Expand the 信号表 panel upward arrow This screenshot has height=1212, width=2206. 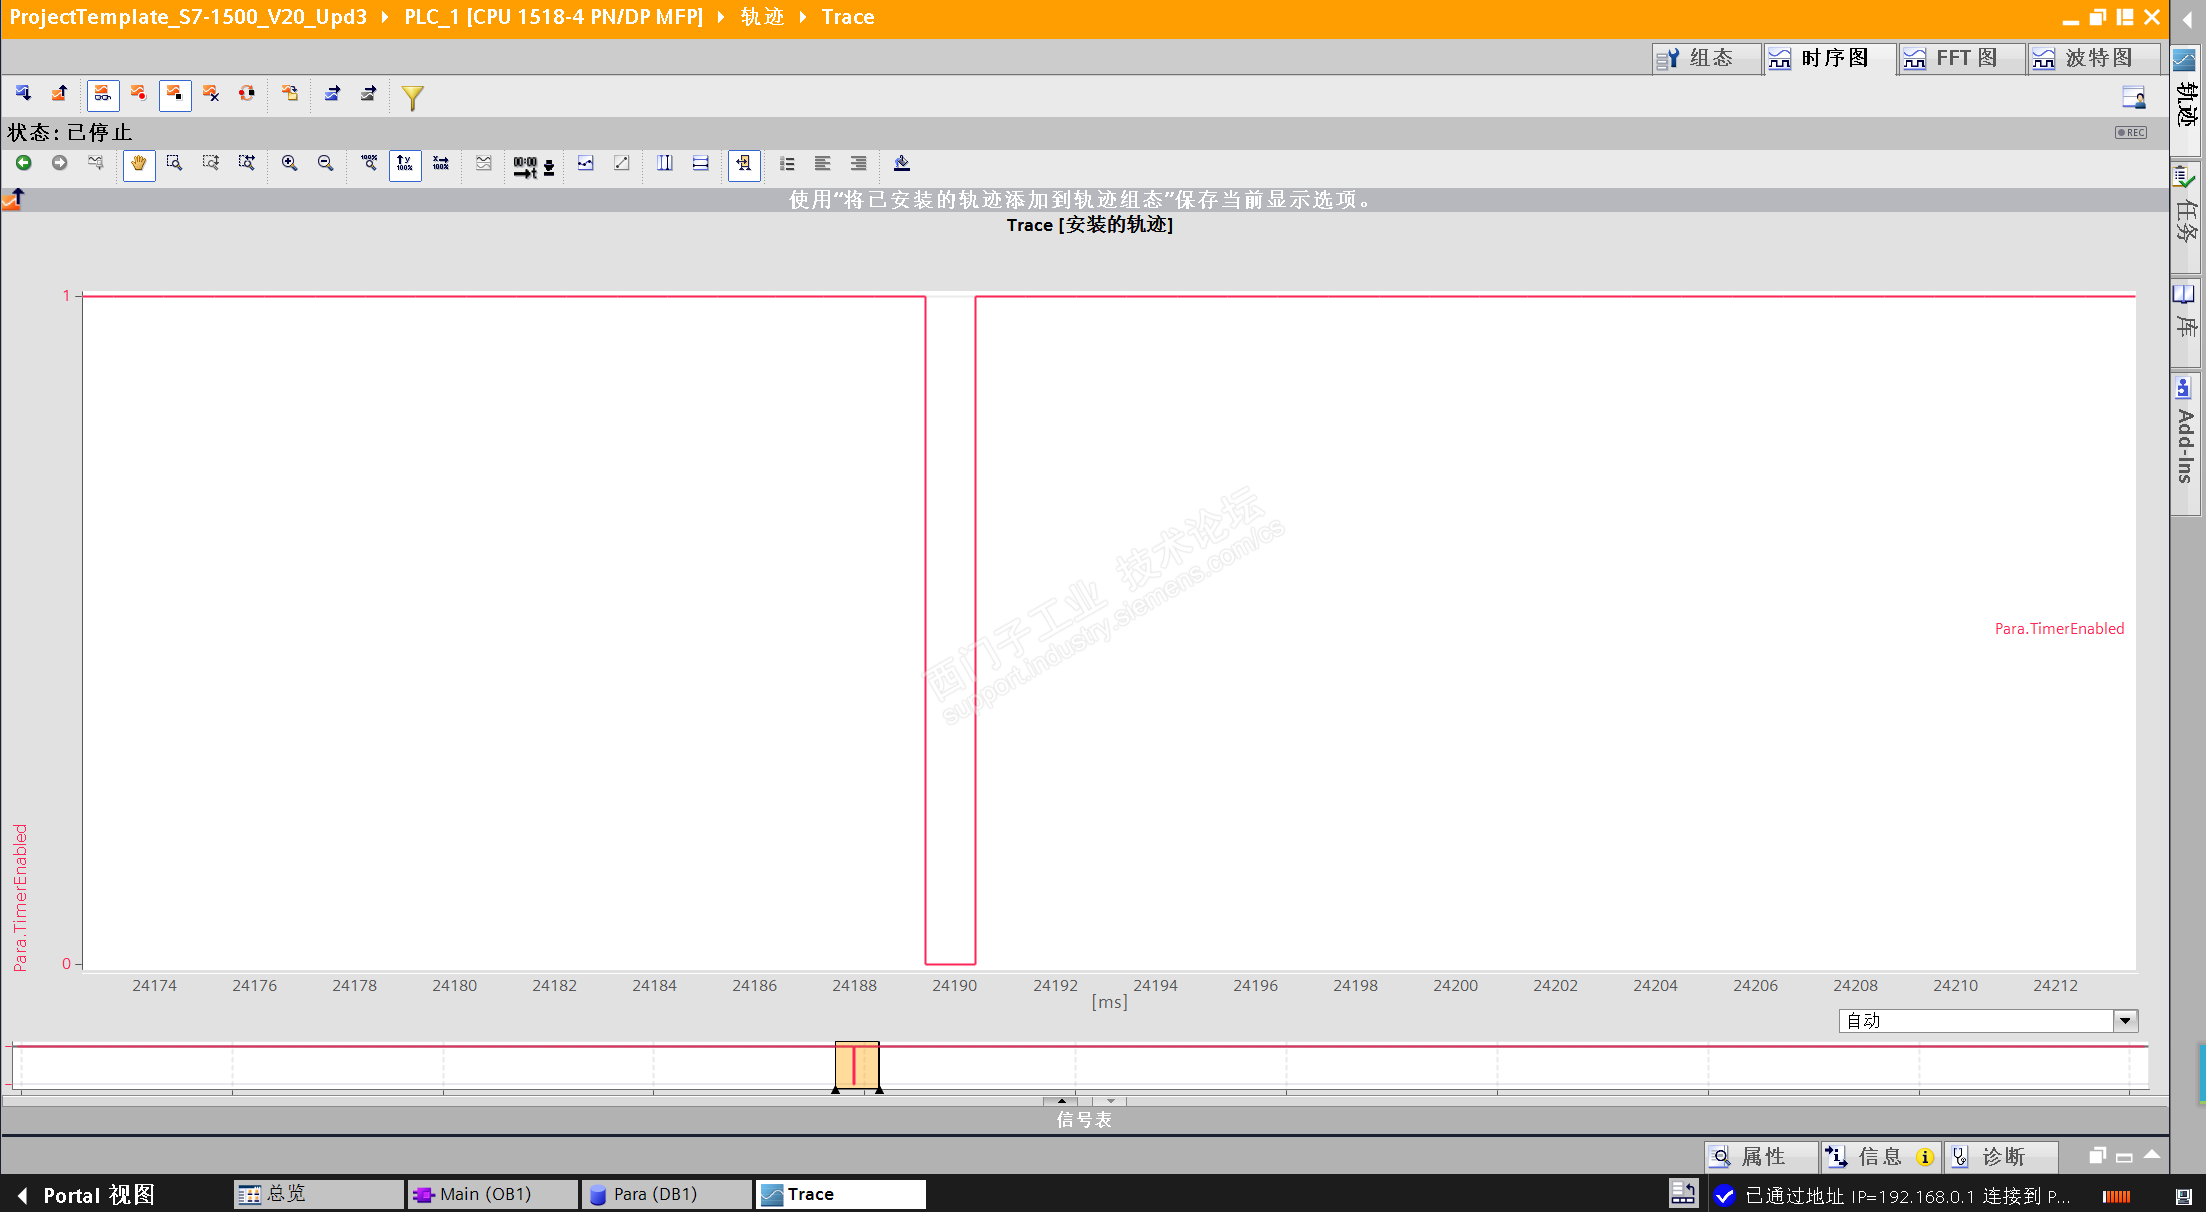click(1061, 1100)
